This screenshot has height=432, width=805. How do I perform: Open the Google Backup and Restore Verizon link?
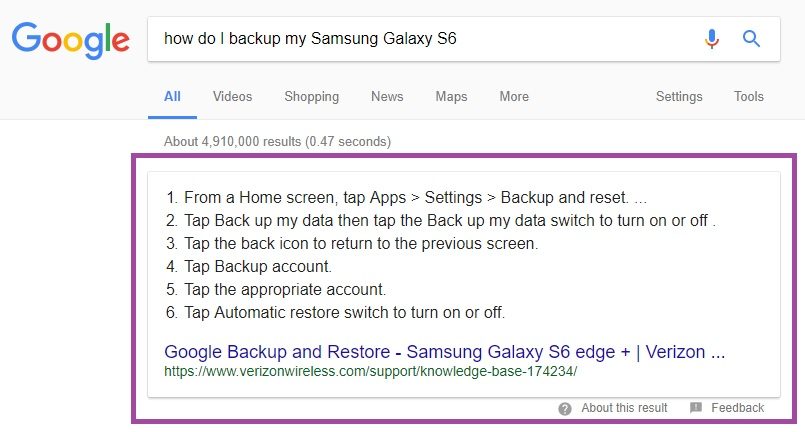tap(445, 352)
